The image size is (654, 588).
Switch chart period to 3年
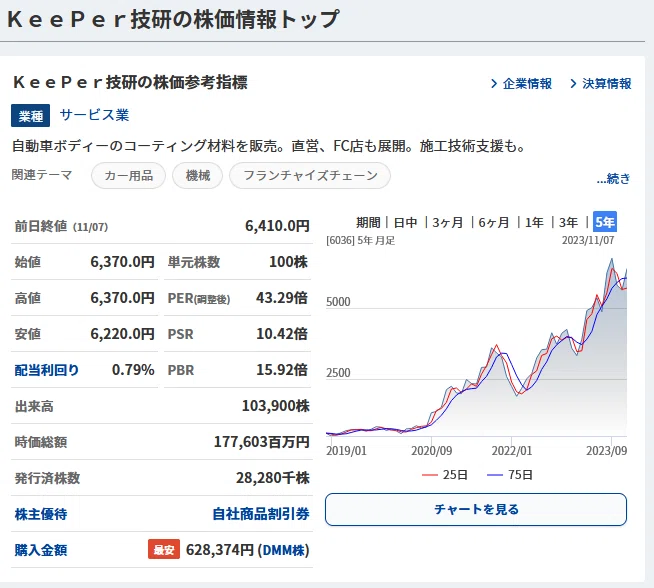(x=568, y=222)
